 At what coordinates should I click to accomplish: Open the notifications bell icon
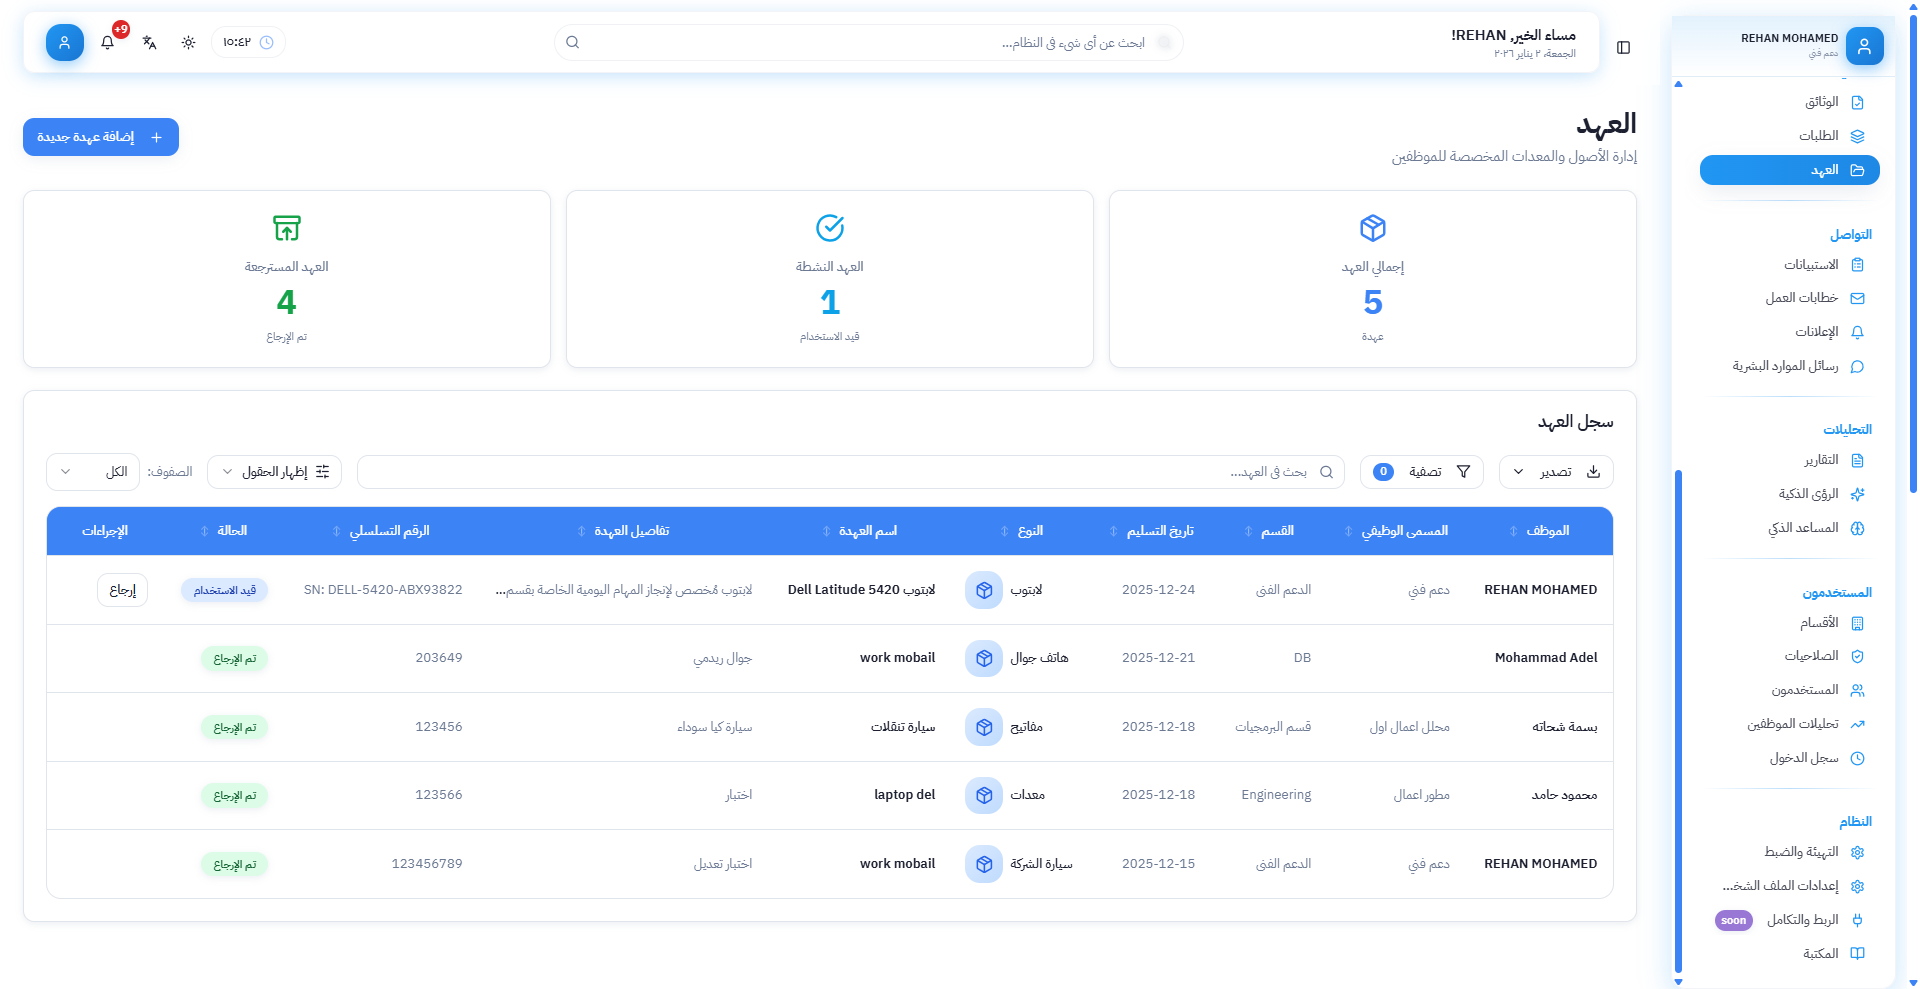tap(108, 43)
